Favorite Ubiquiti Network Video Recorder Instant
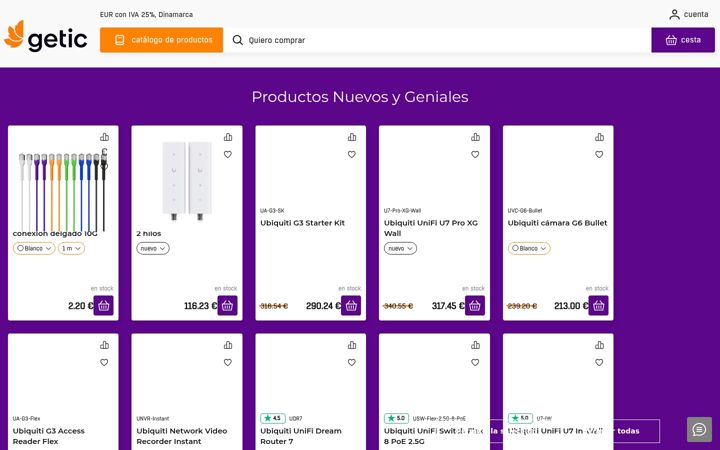 point(228,363)
